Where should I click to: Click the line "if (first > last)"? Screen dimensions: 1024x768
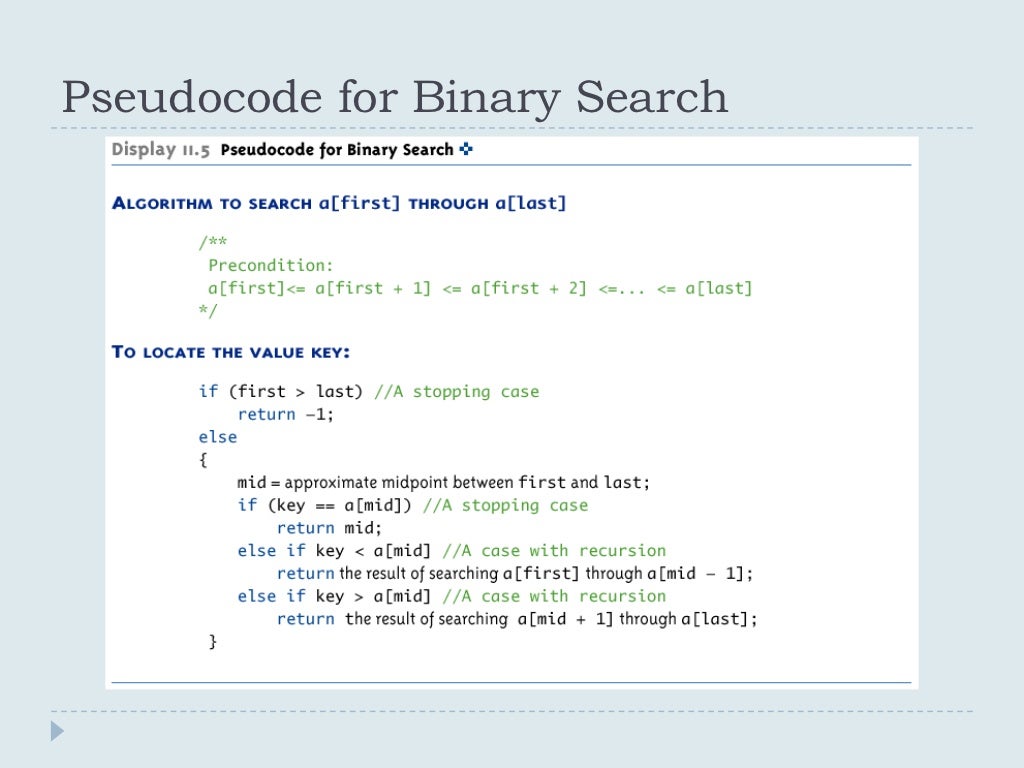tap(281, 391)
